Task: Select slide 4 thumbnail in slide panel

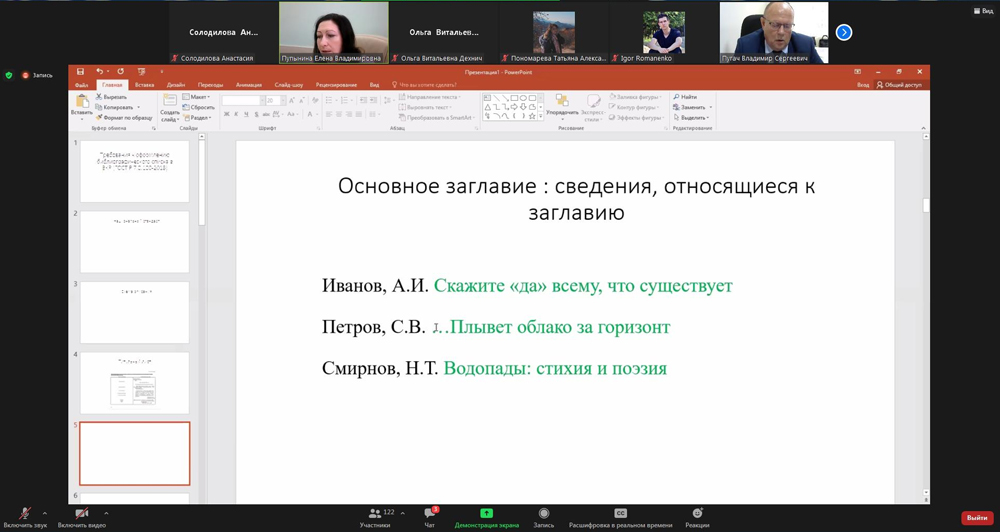Action: (134, 383)
